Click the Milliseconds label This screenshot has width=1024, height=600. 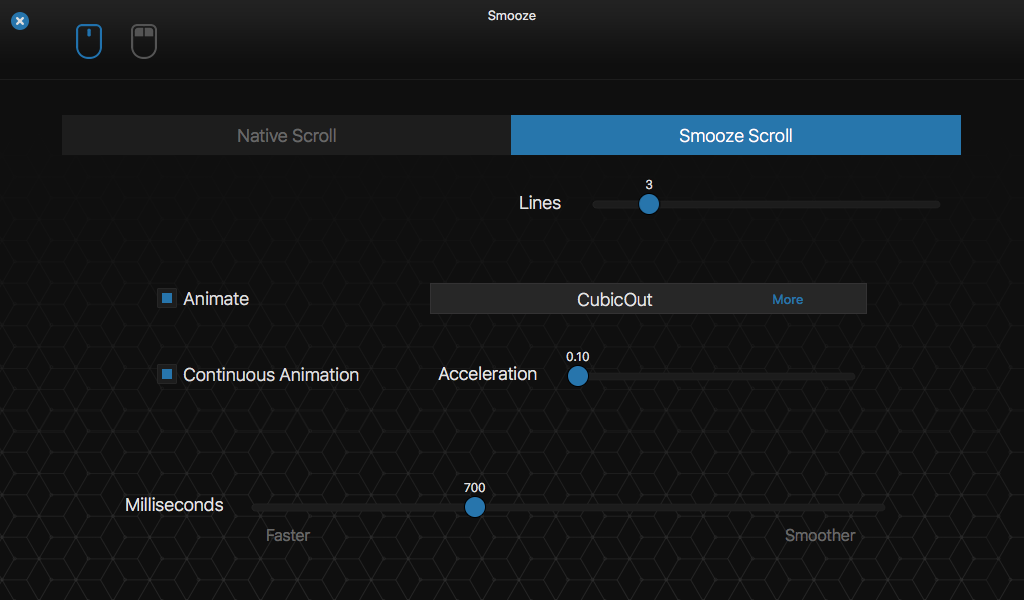pyautogui.click(x=174, y=505)
